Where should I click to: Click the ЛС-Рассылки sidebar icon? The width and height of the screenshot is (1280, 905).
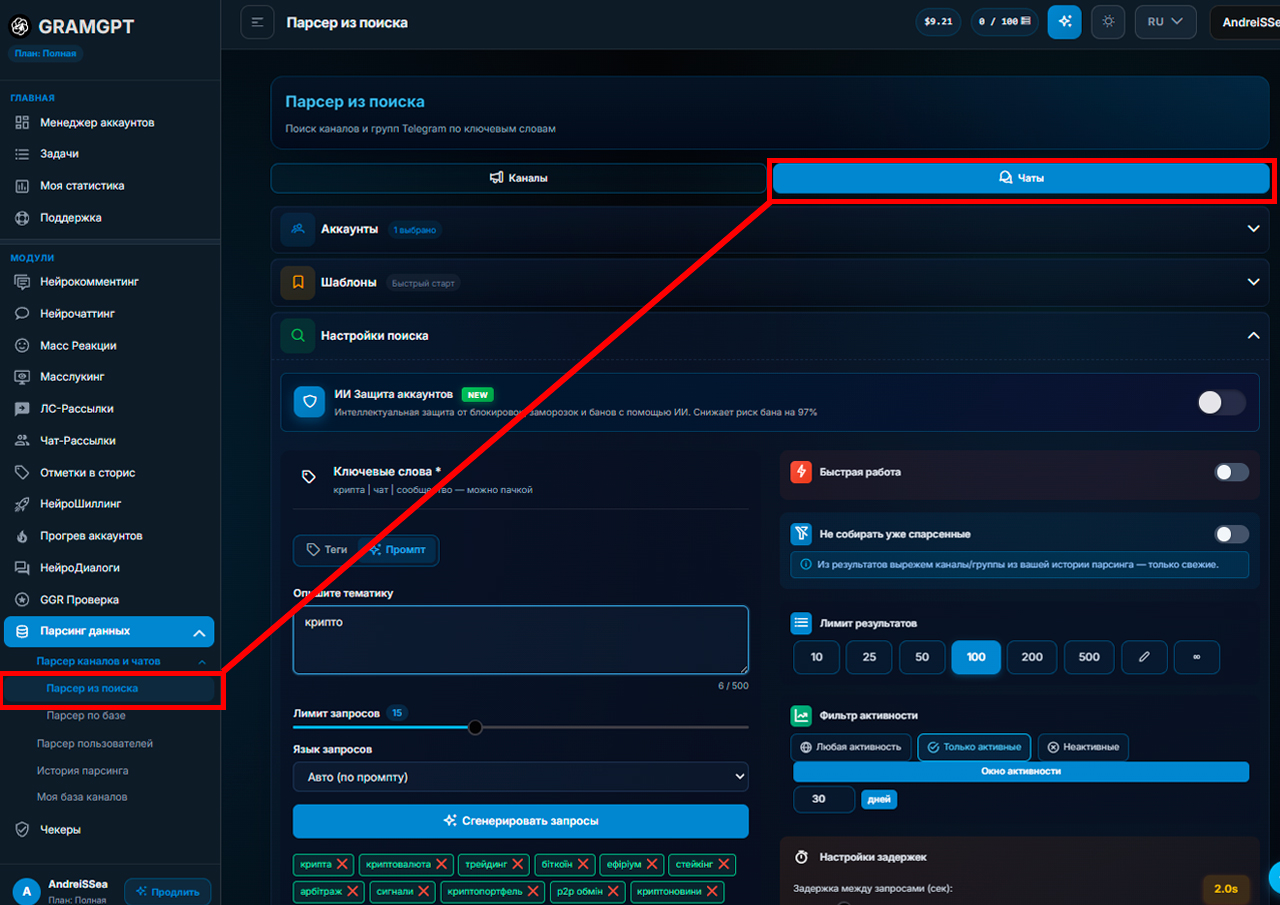coord(22,409)
